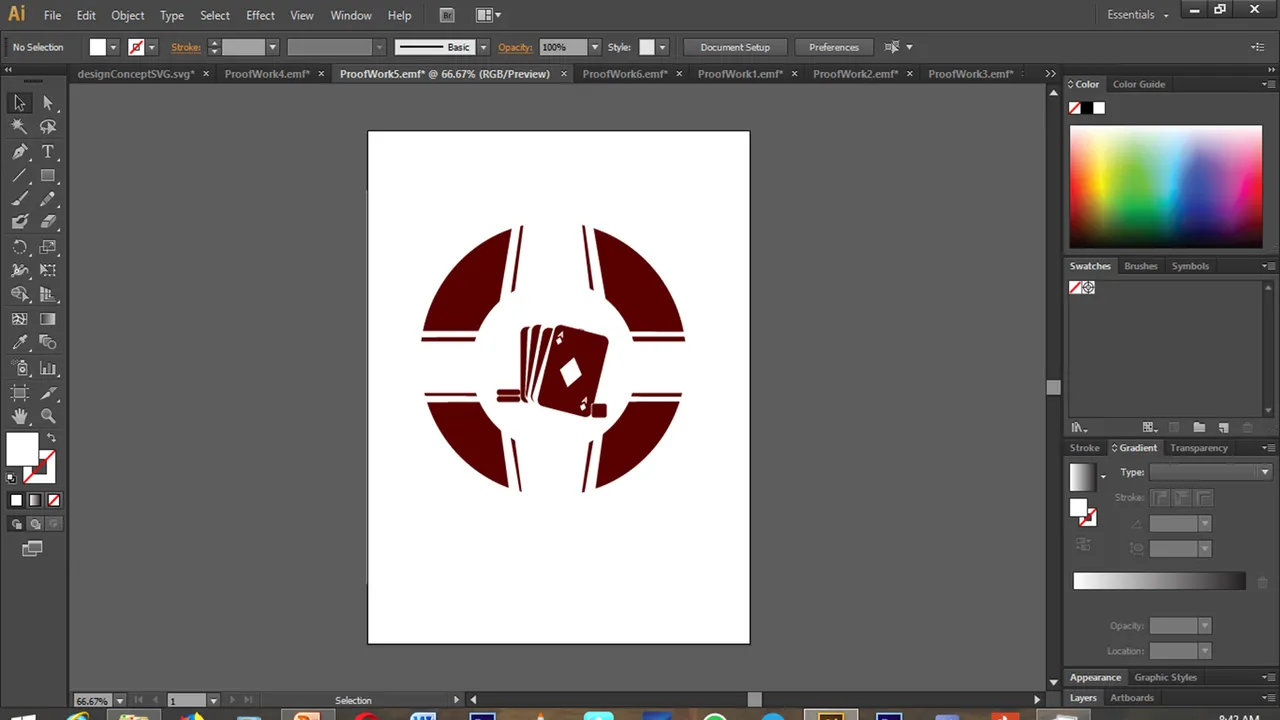Image resolution: width=1280 pixels, height=720 pixels.
Task: Open the Brushes panel tab
Action: click(x=1140, y=266)
